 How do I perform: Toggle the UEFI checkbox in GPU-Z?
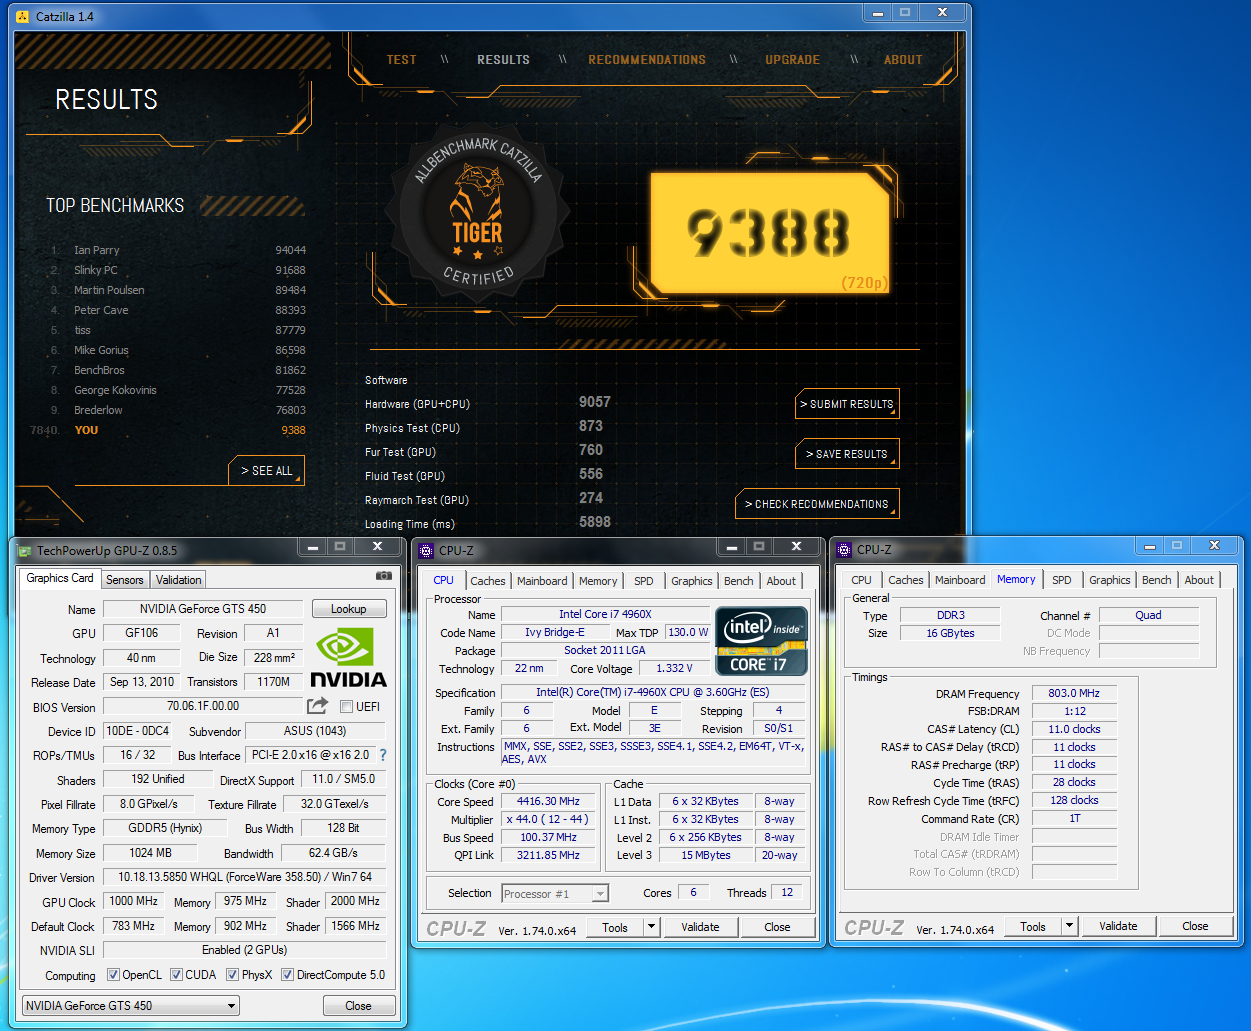coord(346,707)
